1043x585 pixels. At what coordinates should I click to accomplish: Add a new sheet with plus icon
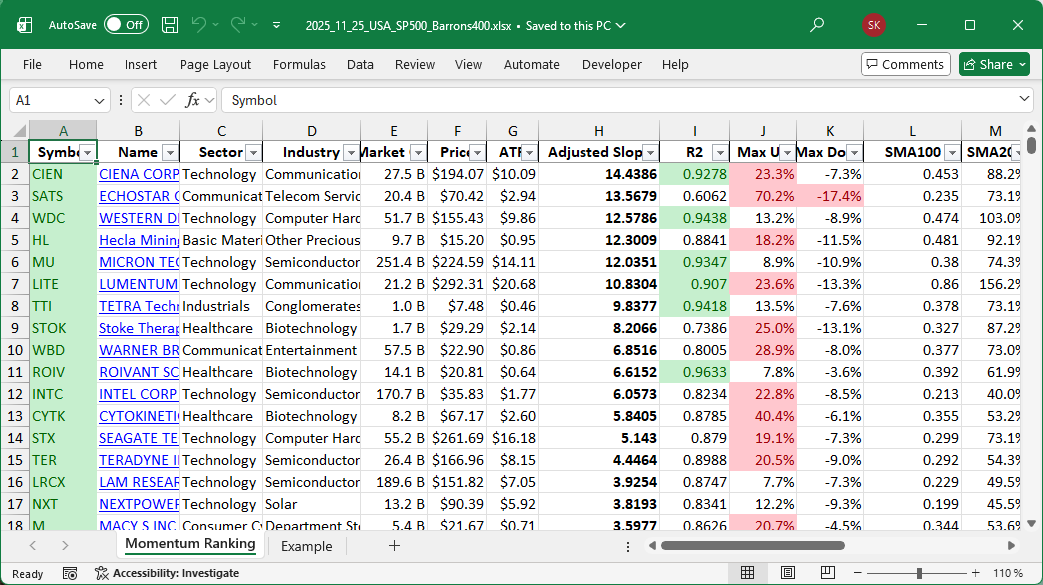coord(394,546)
